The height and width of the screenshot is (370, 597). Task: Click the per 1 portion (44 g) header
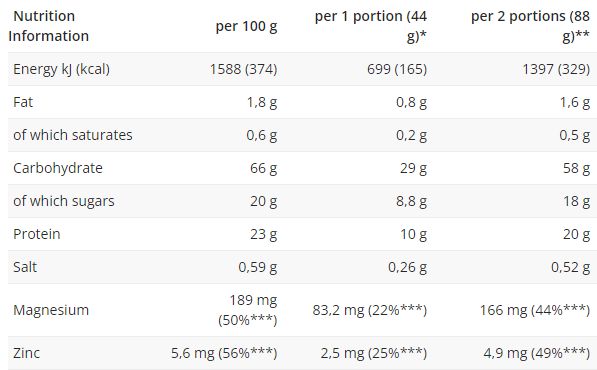point(370,26)
